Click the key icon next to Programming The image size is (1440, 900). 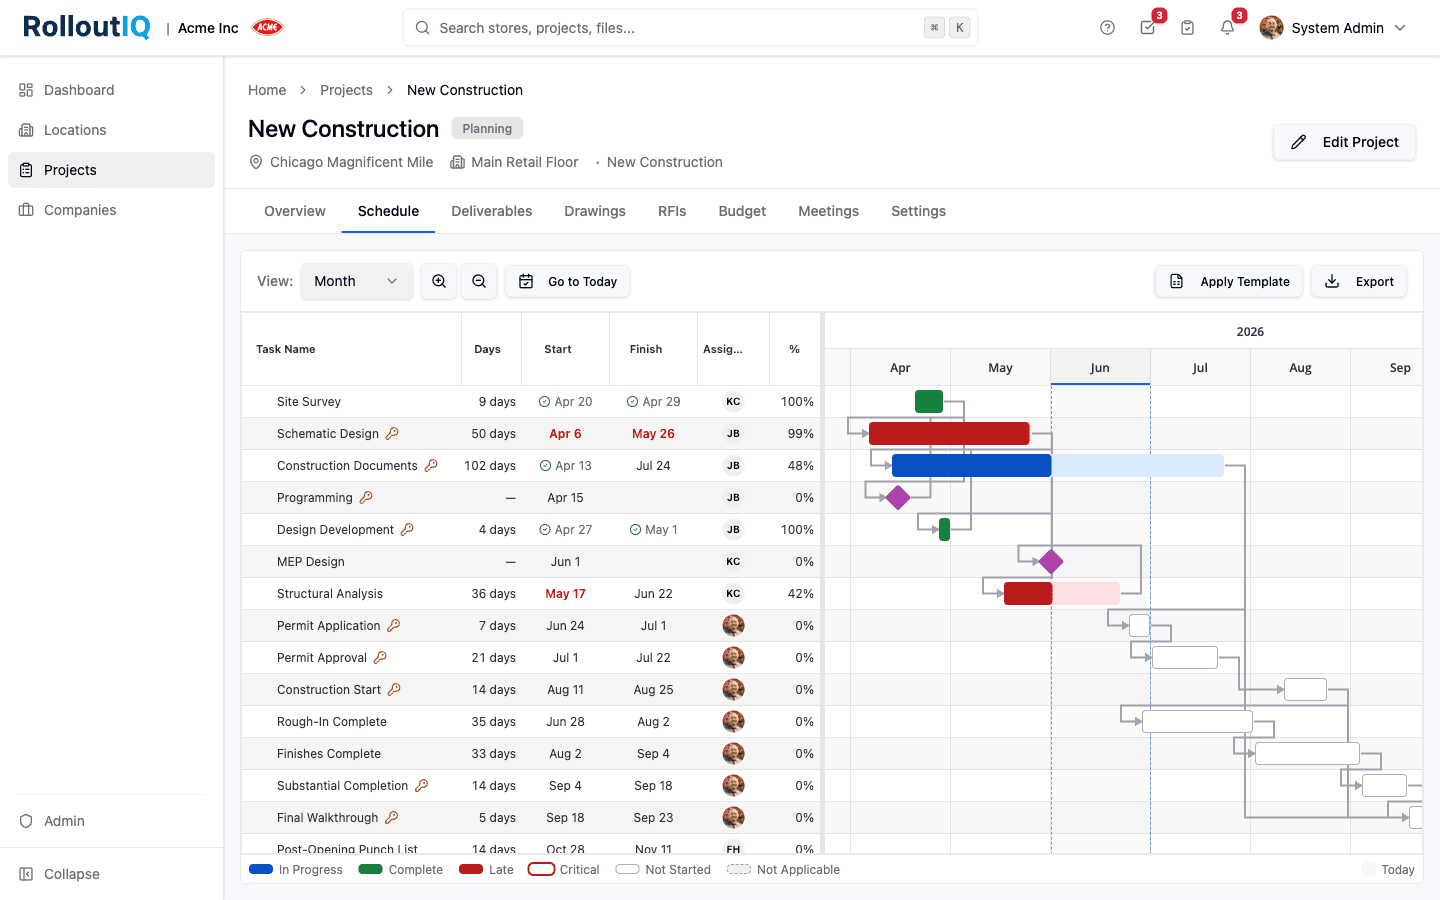pos(366,498)
